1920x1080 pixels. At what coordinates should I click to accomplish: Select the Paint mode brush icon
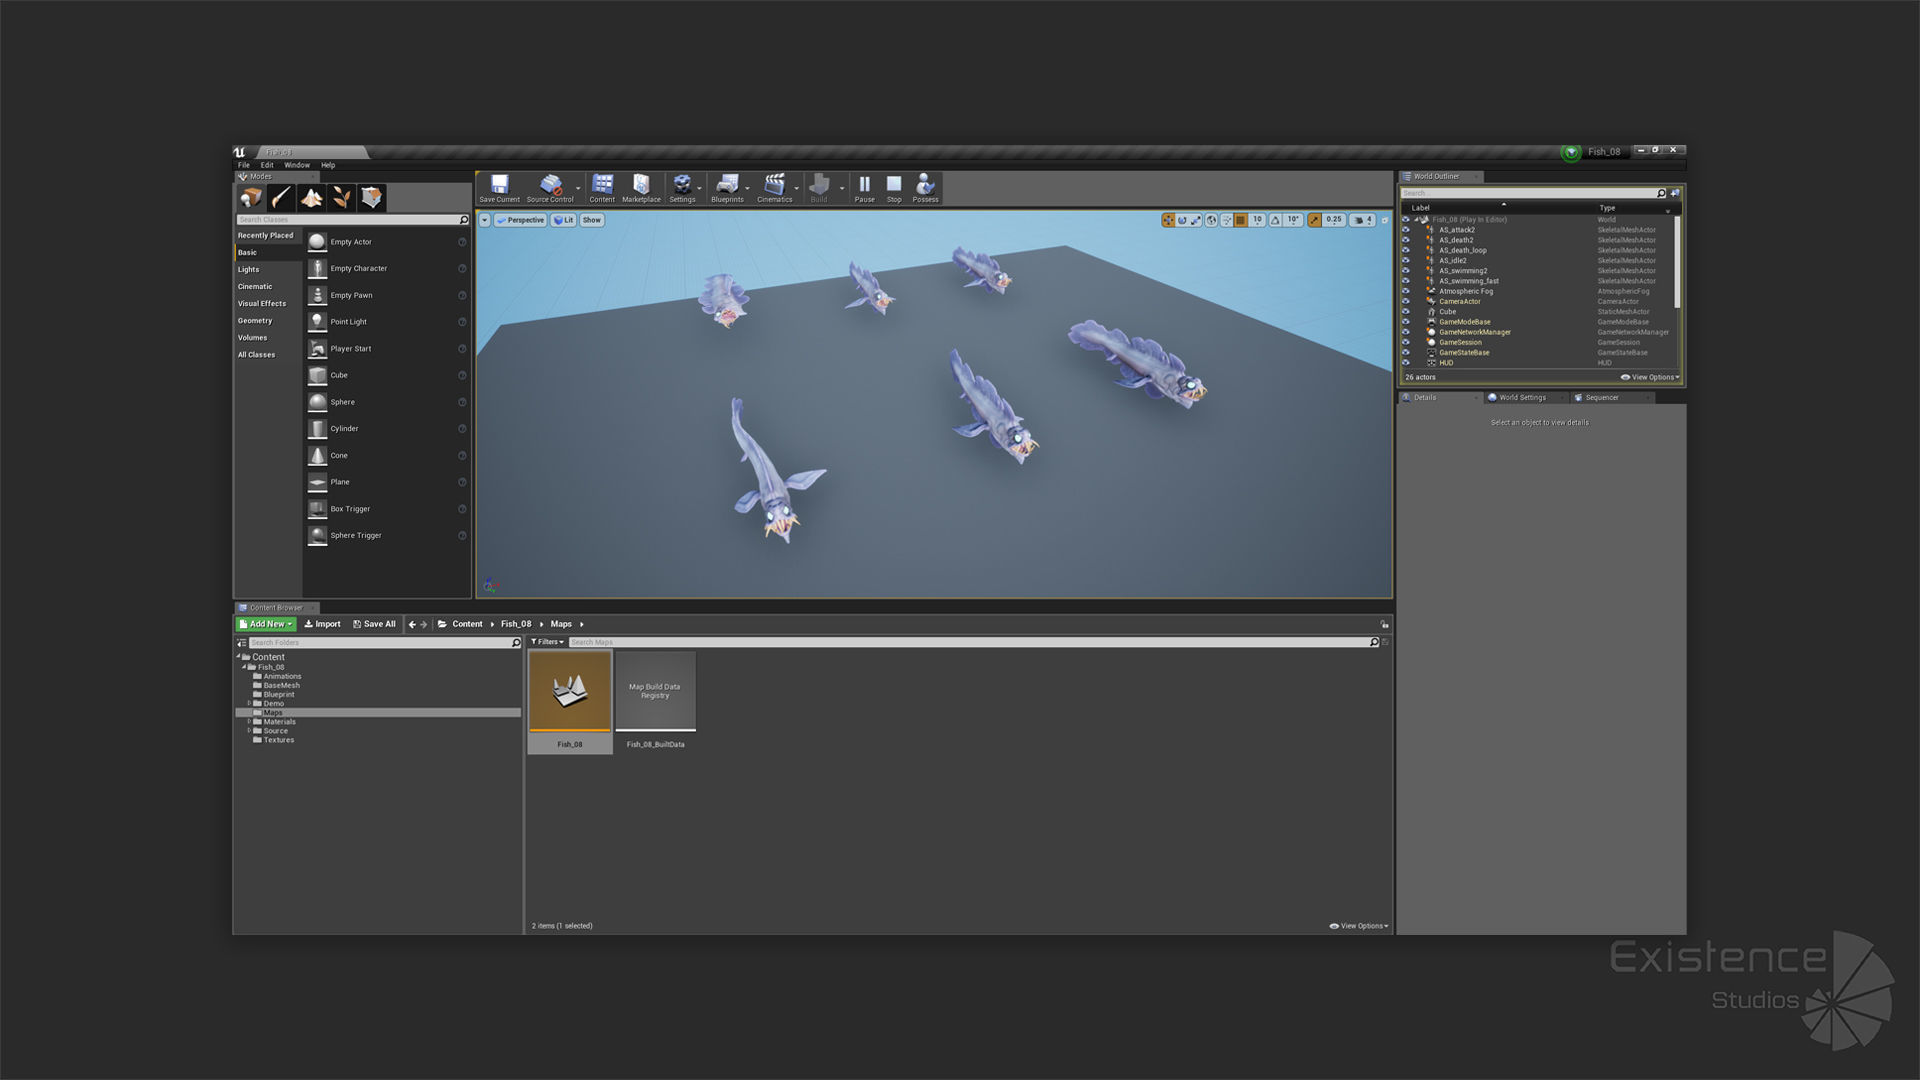281,197
